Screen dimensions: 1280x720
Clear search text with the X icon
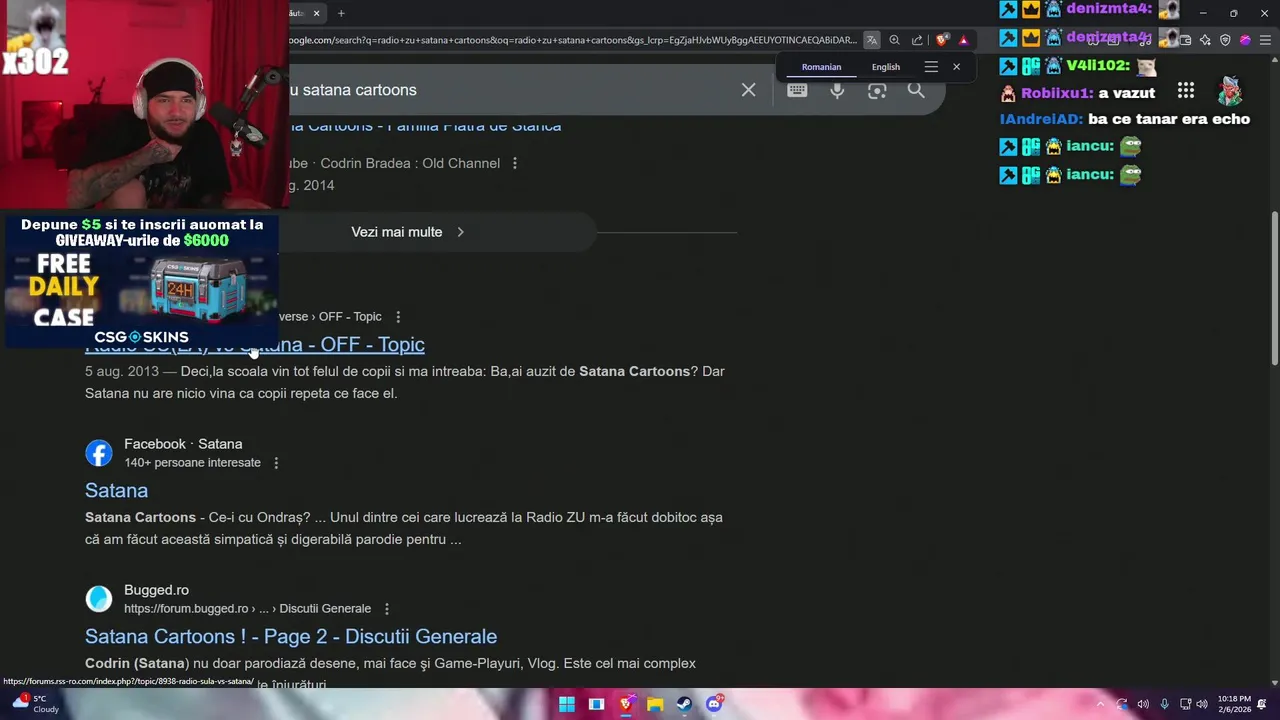click(748, 90)
